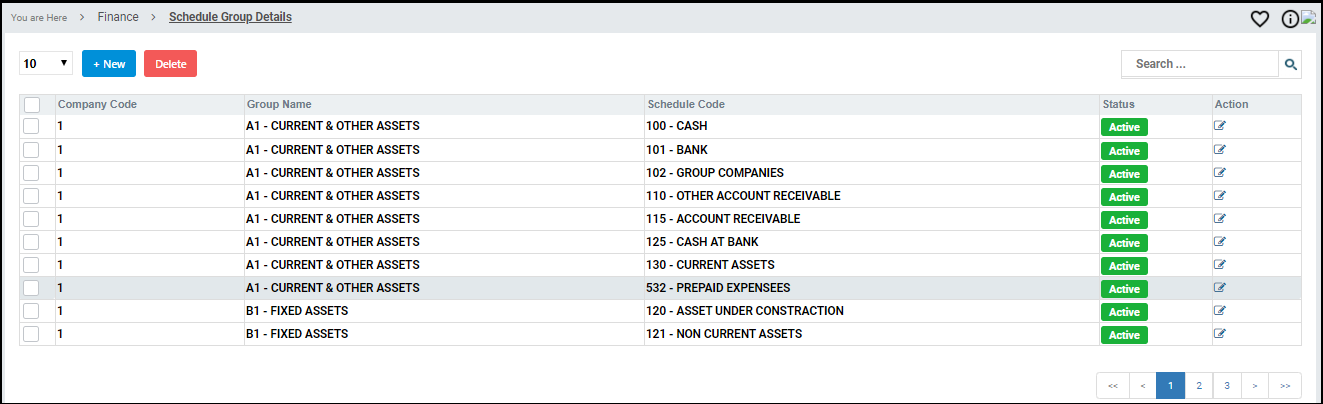Screen dimensions: 1323x404
Task: Open the Finance breadcrumb link
Action: click(118, 17)
